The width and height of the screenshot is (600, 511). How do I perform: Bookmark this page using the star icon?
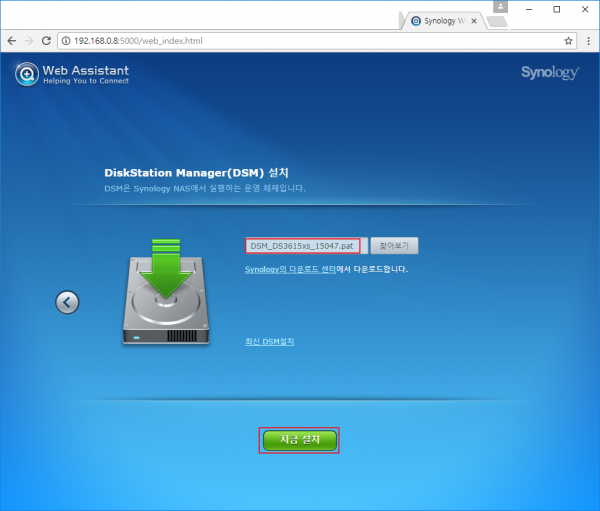coord(568,41)
